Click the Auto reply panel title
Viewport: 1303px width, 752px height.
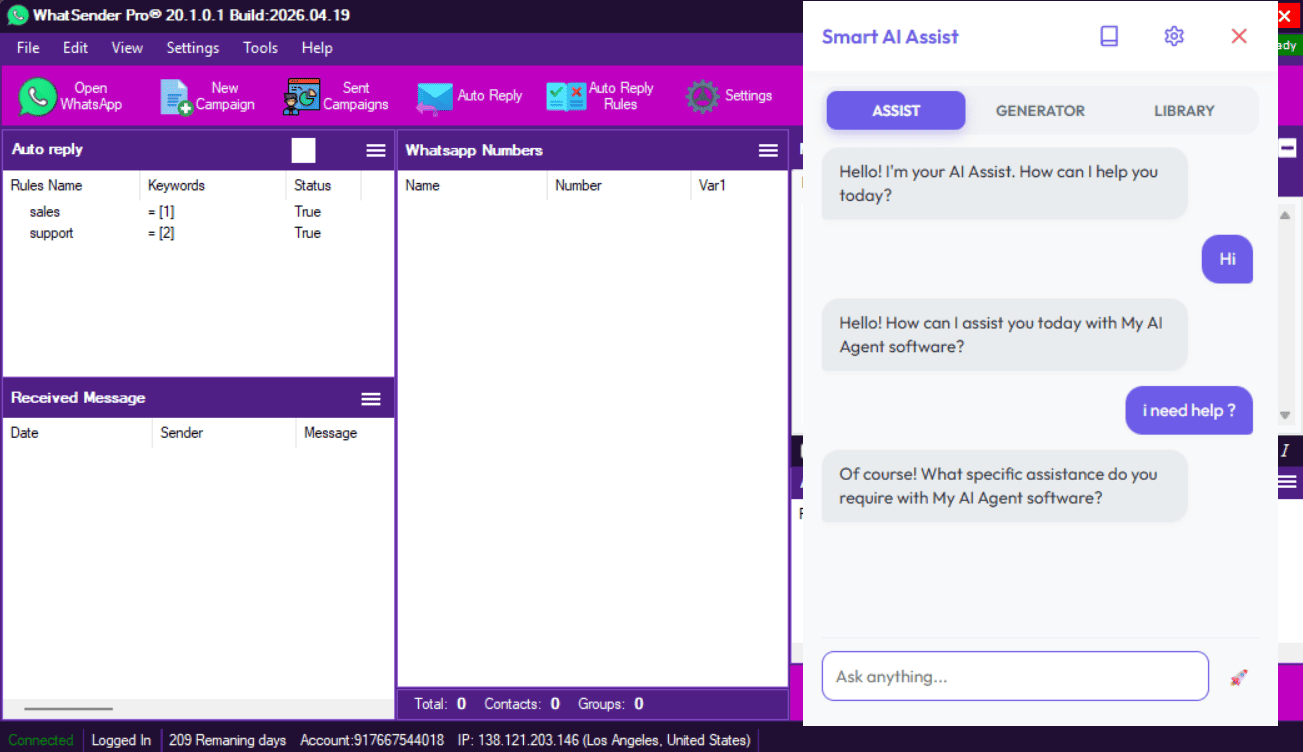(47, 149)
